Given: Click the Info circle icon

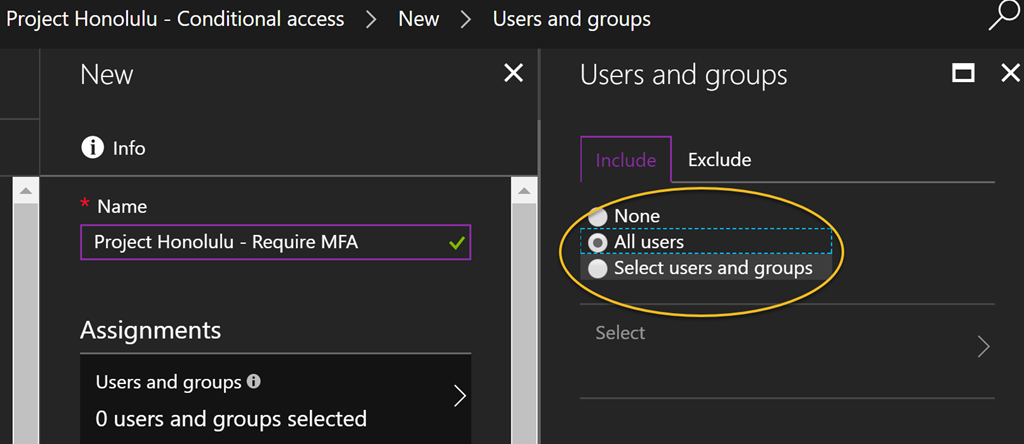Looking at the screenshot, I should (92, 148).
